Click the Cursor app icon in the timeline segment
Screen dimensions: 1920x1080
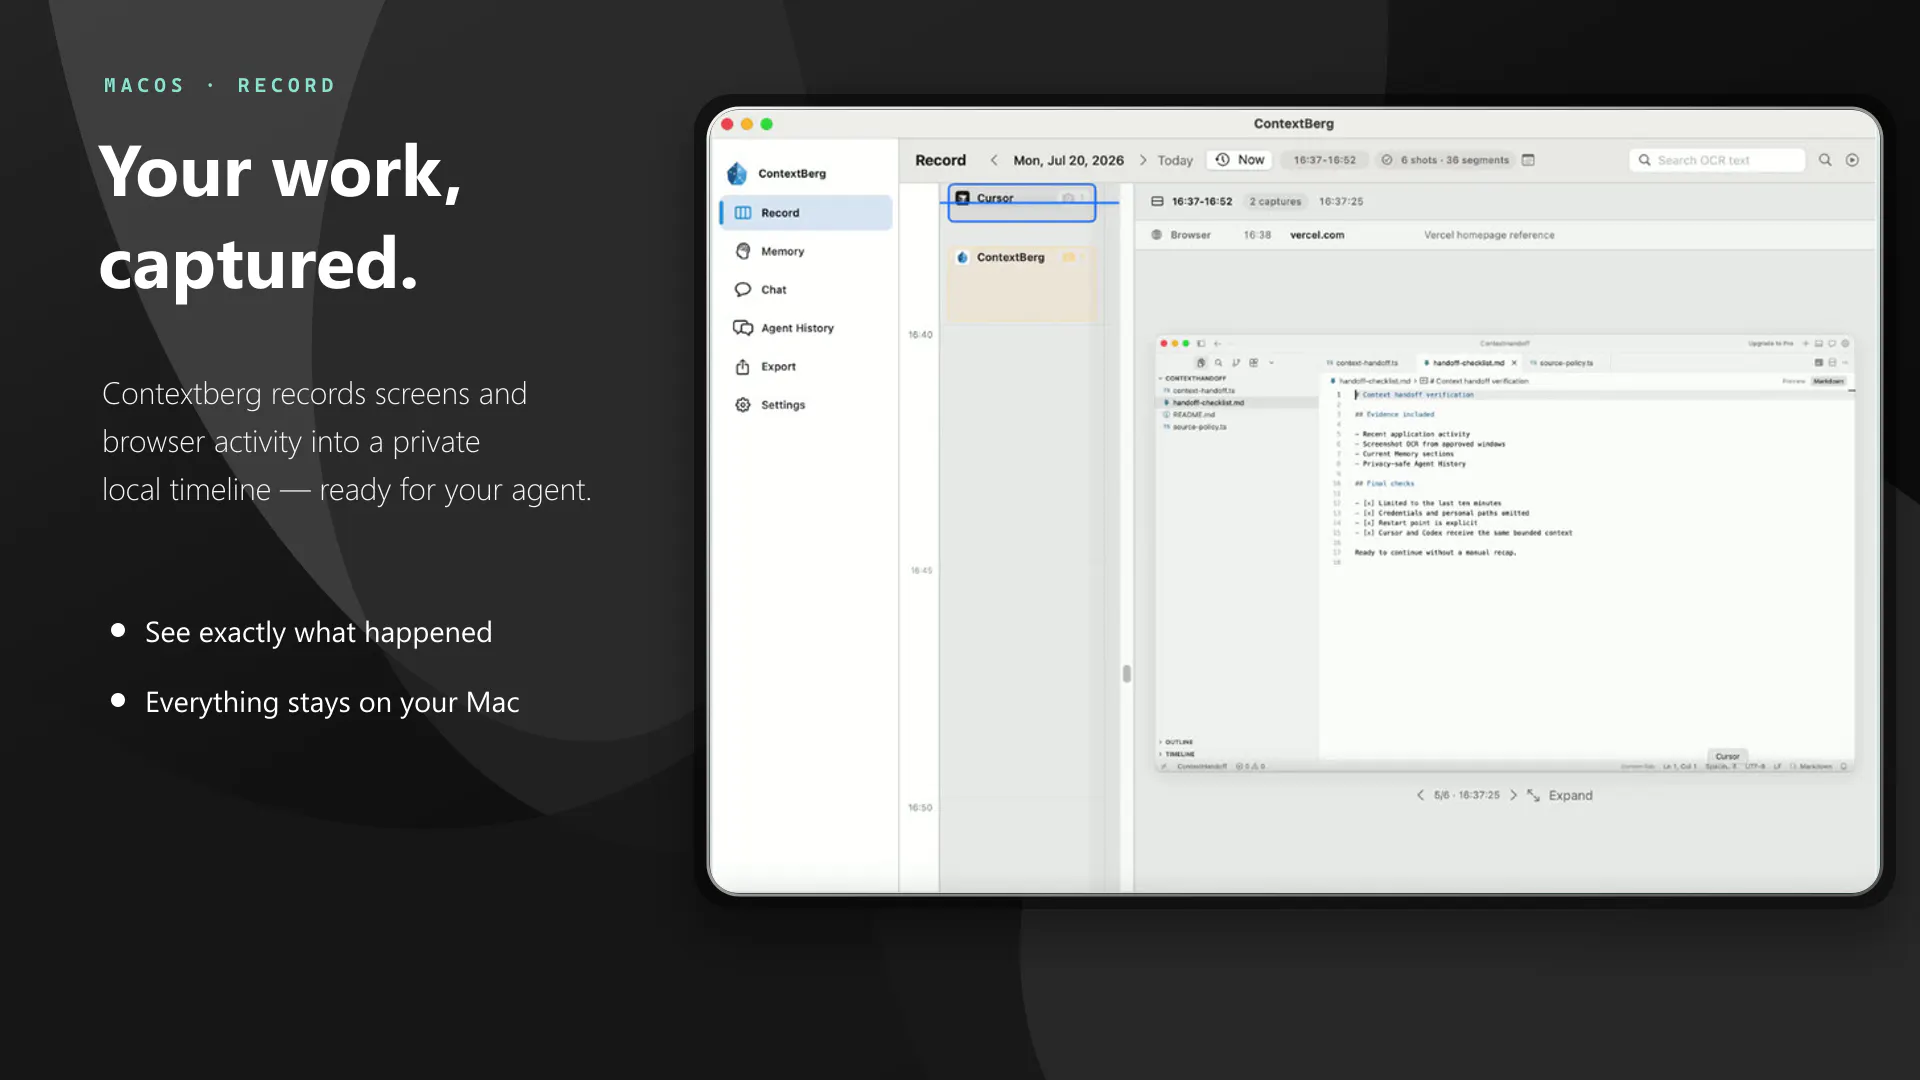(x=962, y=198)
